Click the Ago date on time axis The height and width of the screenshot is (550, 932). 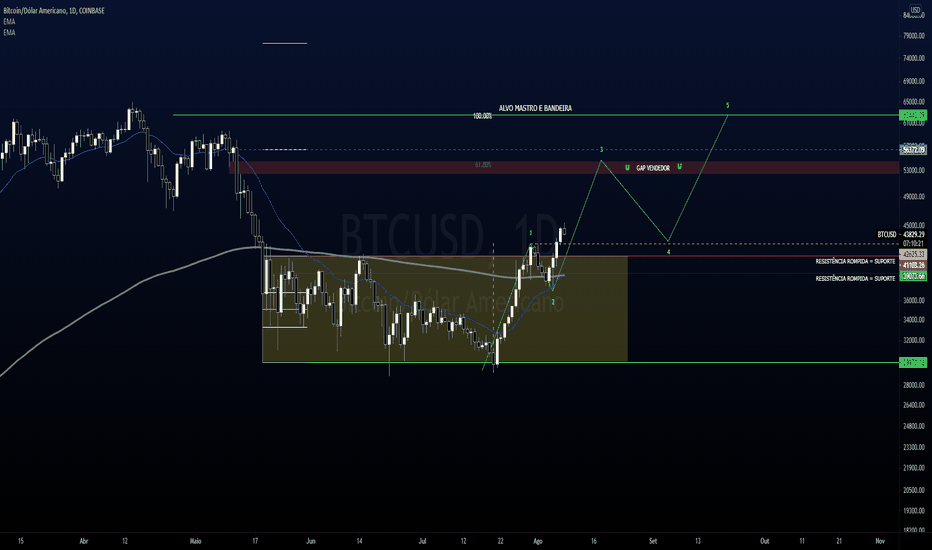click(x=538, y=541)
